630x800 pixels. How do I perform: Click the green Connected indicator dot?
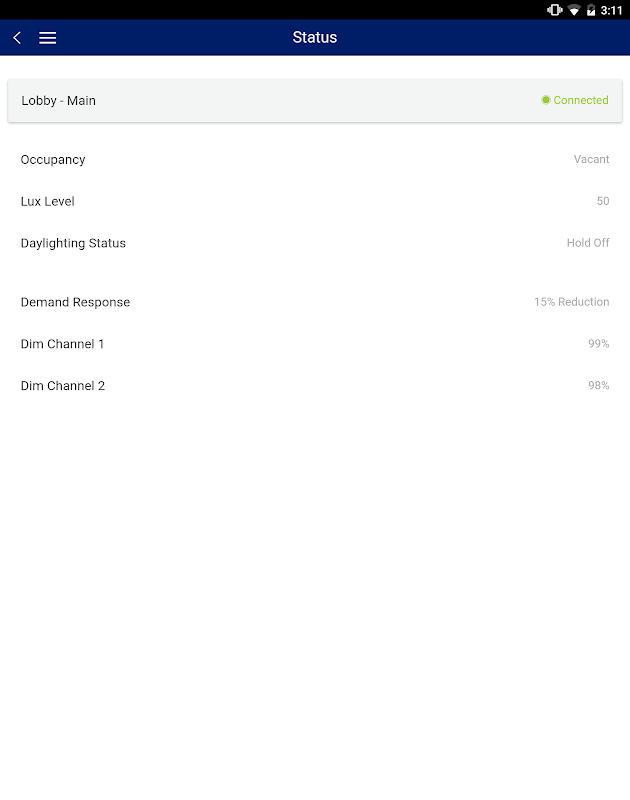pyautogui.click(x=546, y=100)
